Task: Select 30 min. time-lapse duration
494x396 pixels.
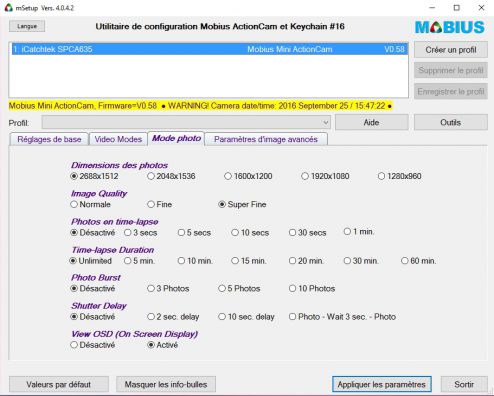Action: [361, 261]
